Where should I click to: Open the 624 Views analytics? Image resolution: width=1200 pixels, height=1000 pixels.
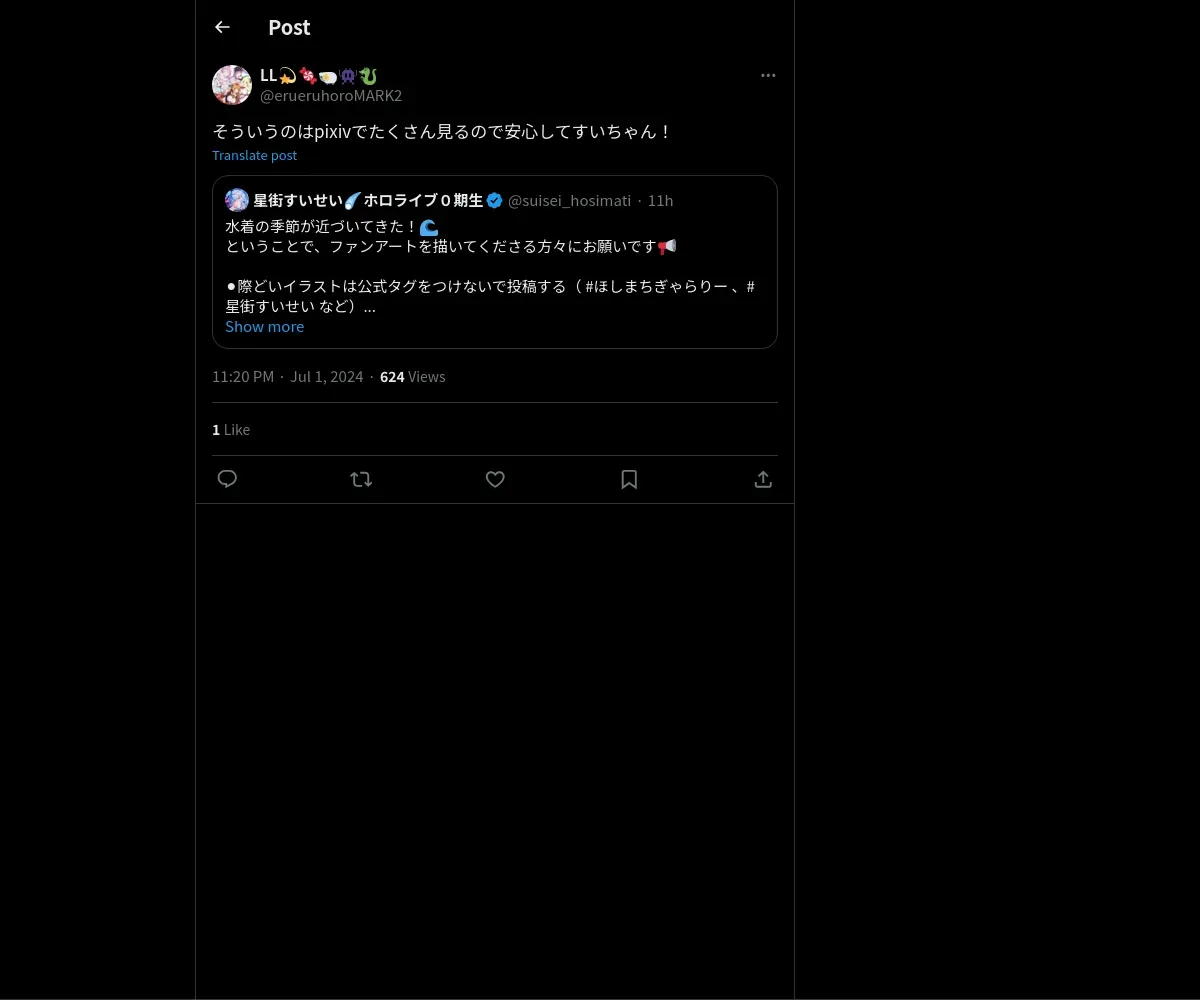(x=412, y=376)
